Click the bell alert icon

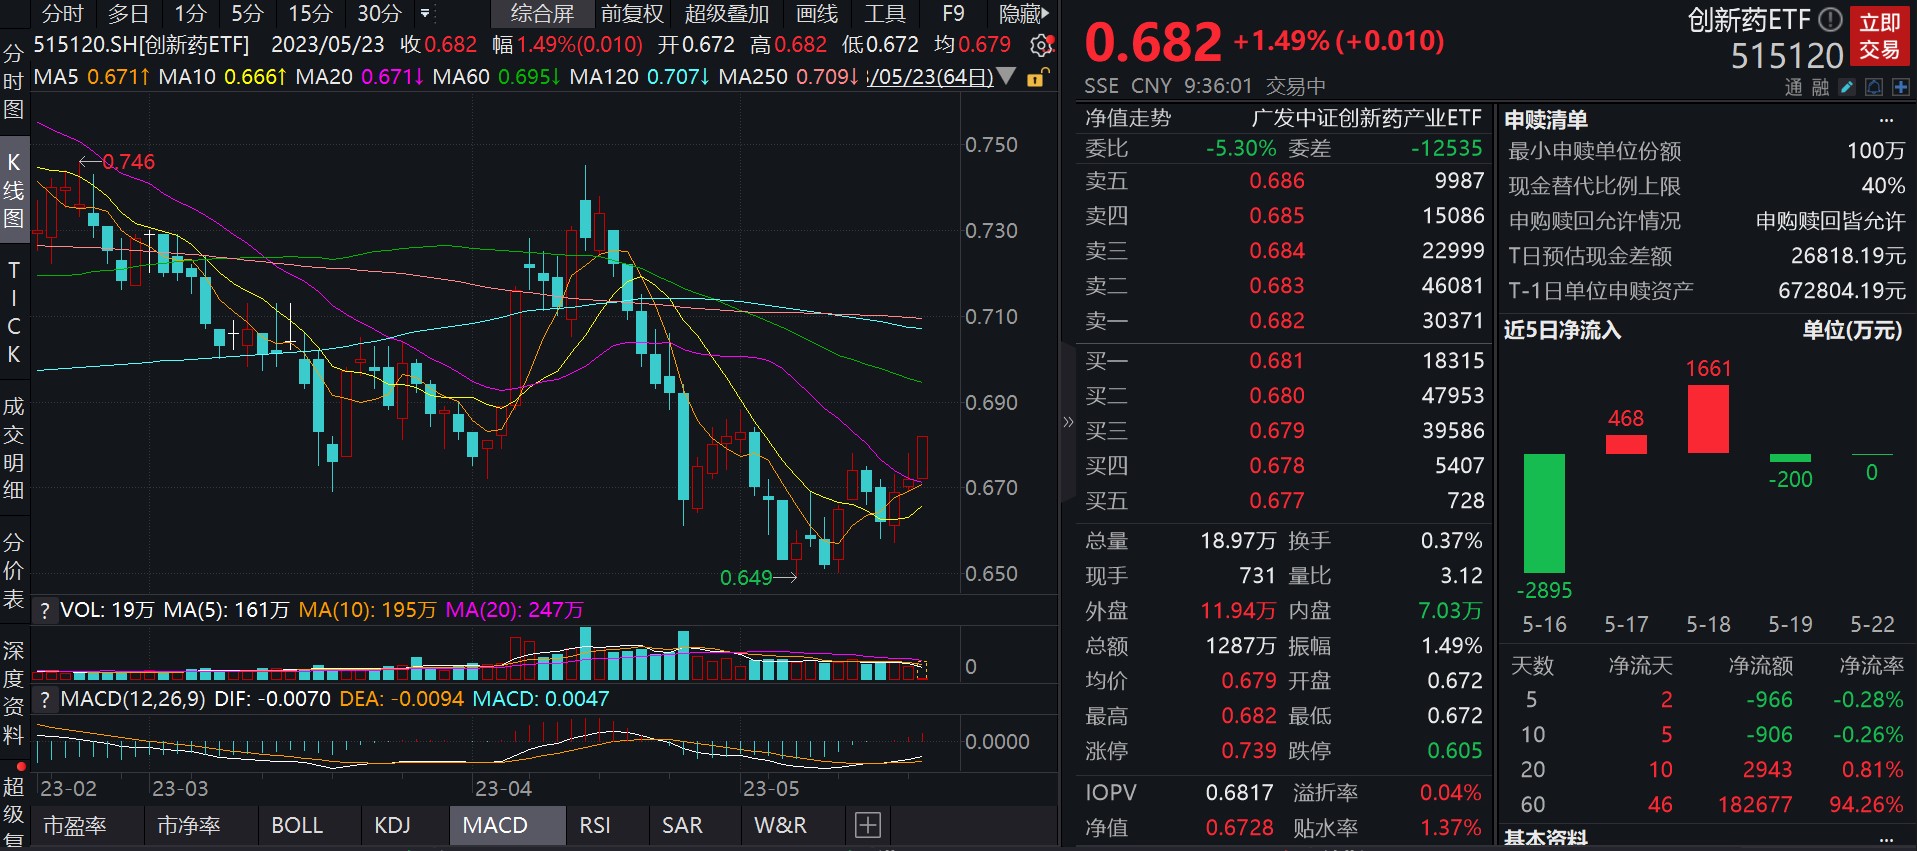point(1874,88)
